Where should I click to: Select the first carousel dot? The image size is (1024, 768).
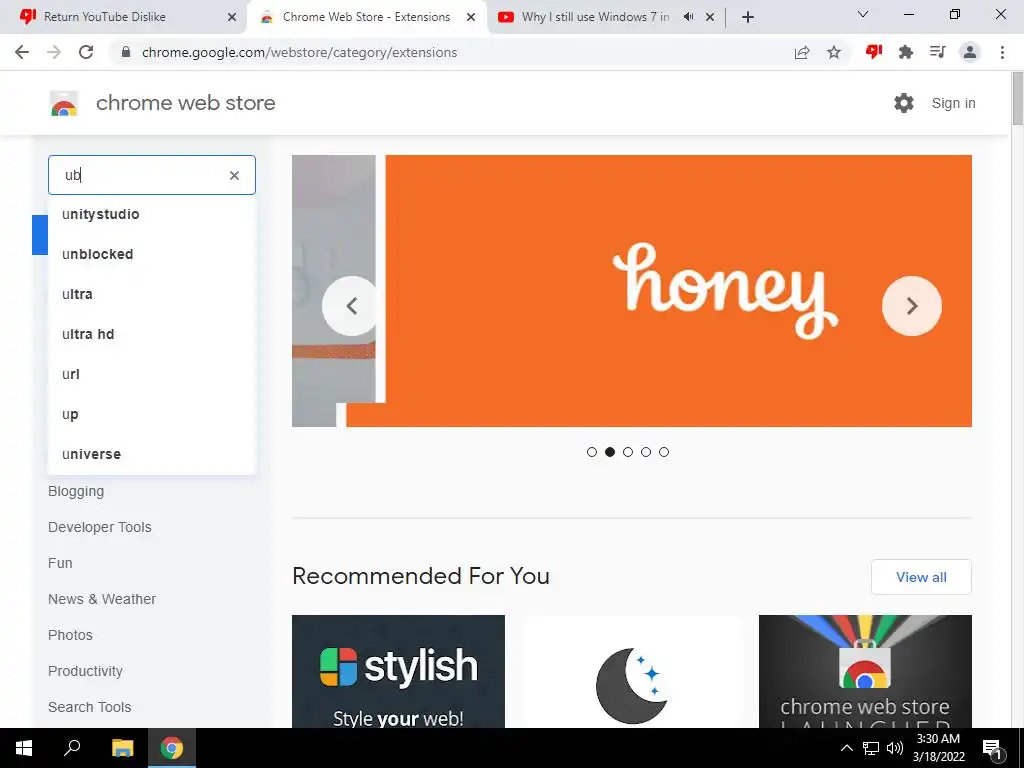click(592, 452)
